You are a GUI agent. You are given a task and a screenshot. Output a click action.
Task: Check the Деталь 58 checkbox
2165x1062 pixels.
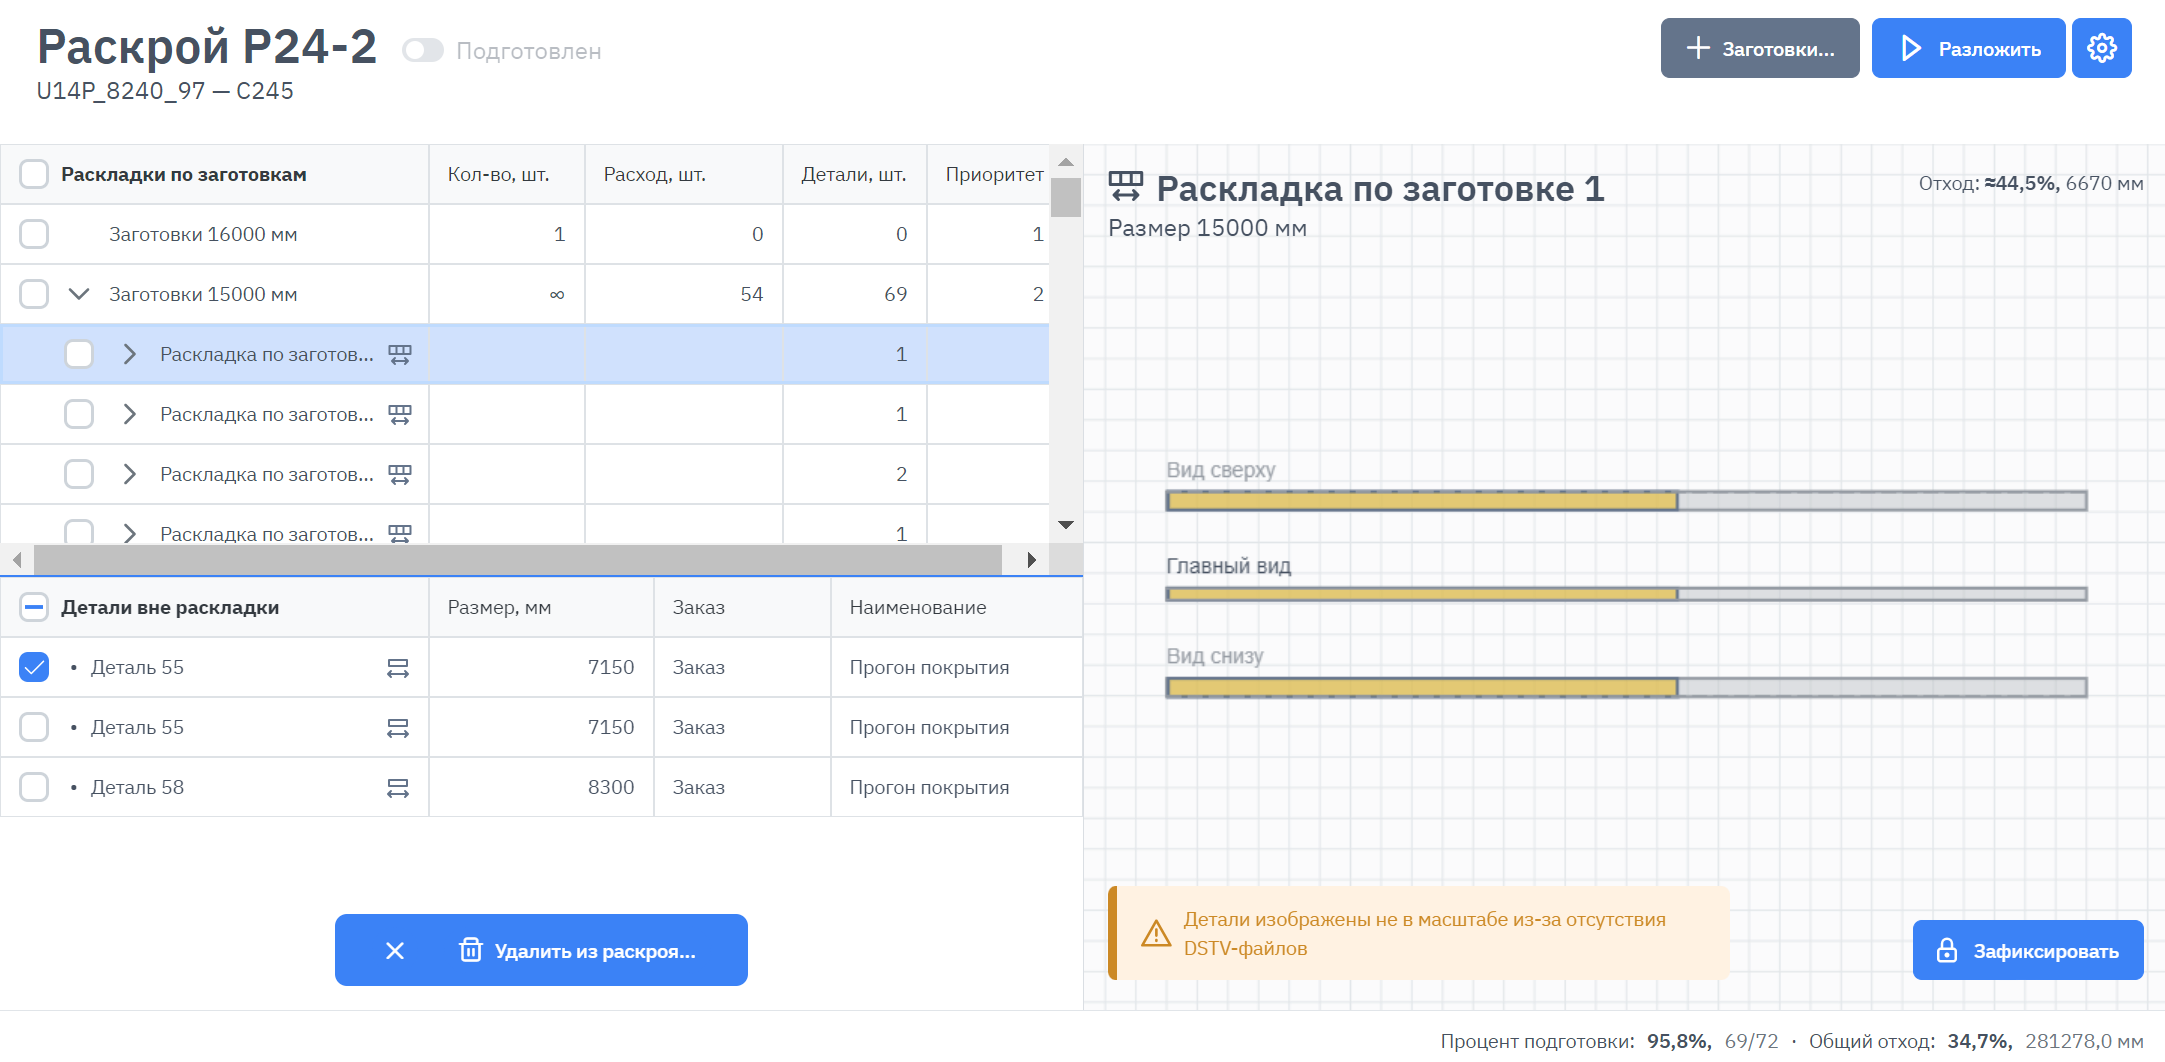34,787
